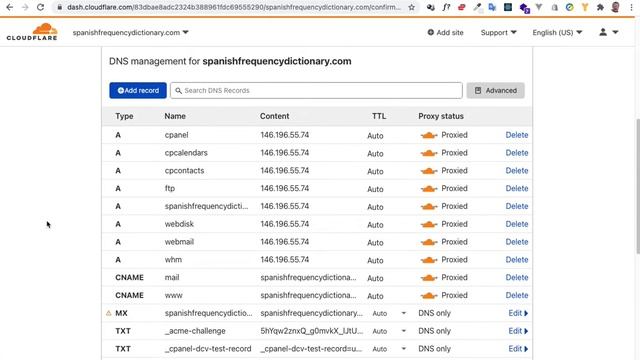Click the Type column header
Image resolution: width=640 pixels, height=360 pixels.
pos(124,116)
